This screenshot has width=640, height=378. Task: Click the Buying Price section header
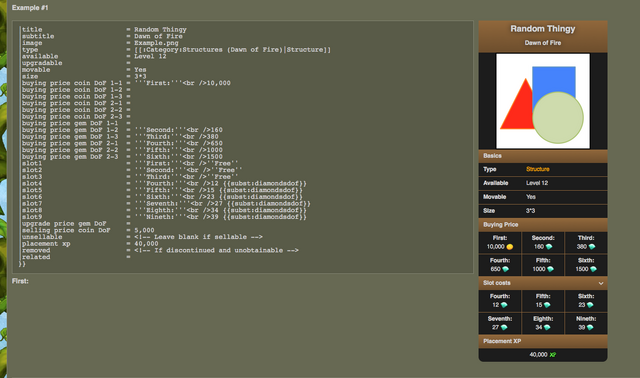pos(543,225)
